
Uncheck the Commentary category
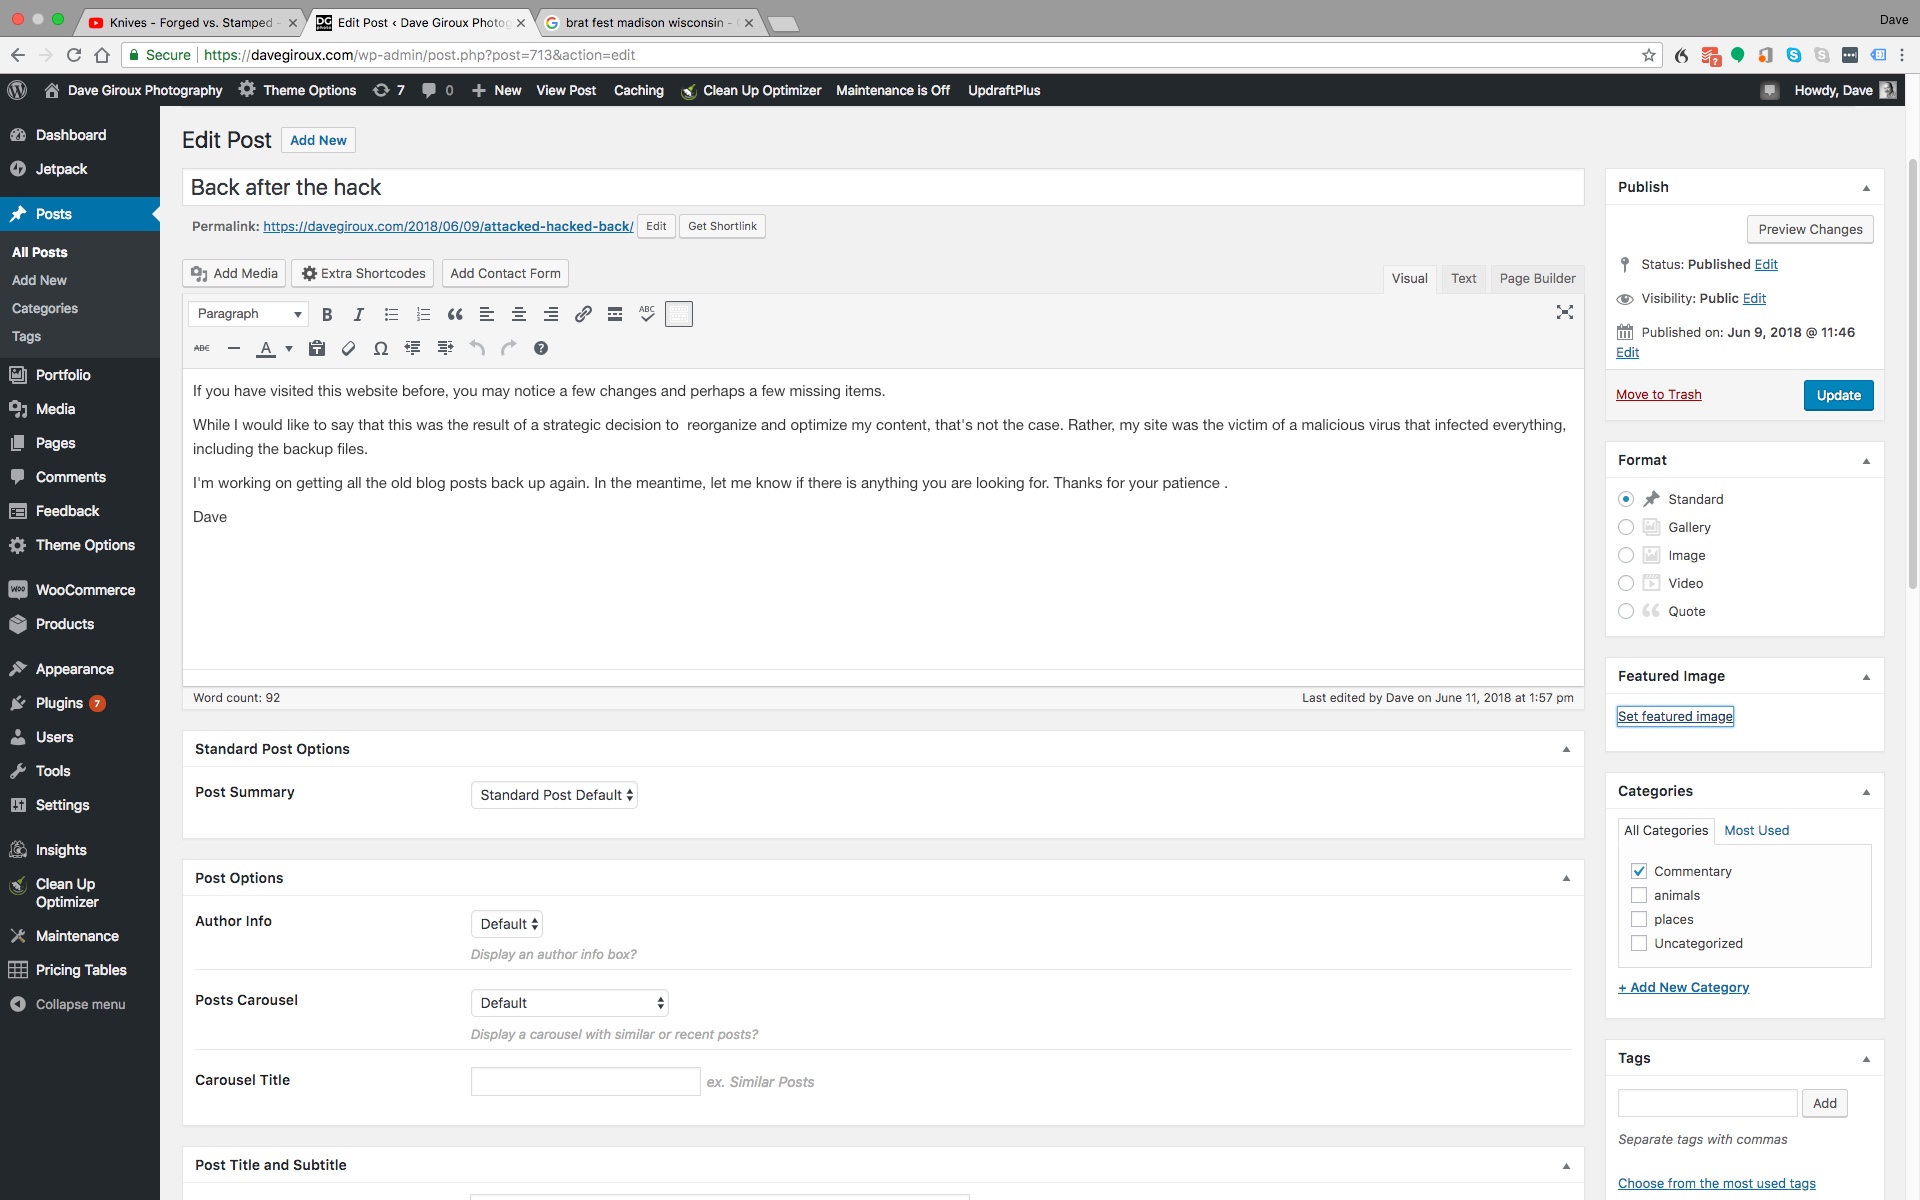point(1639,871)
